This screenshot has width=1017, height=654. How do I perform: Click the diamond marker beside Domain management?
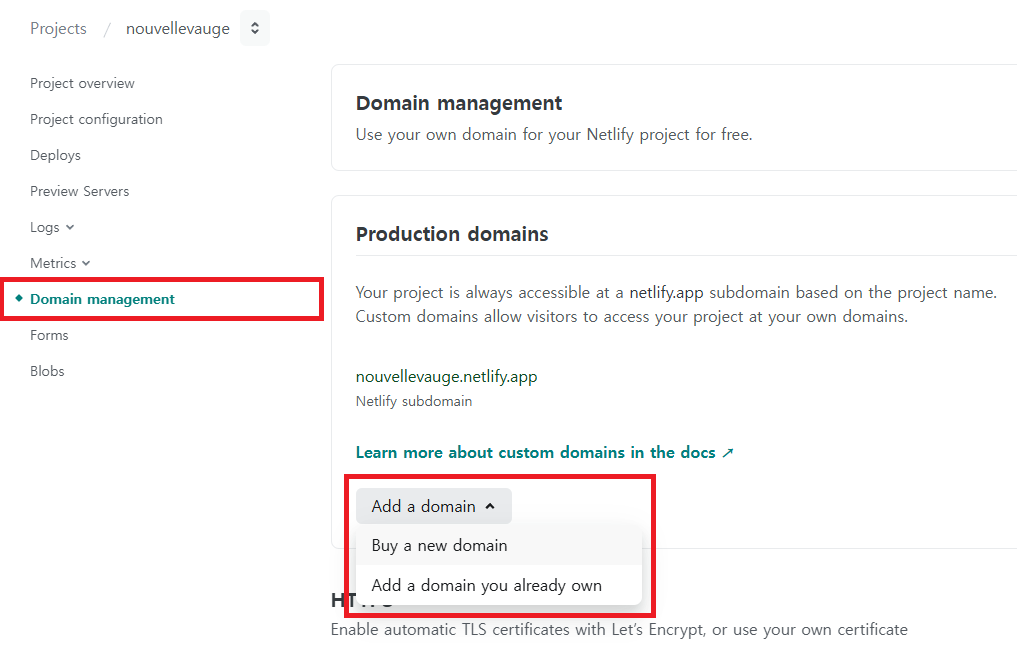(19, 298)
